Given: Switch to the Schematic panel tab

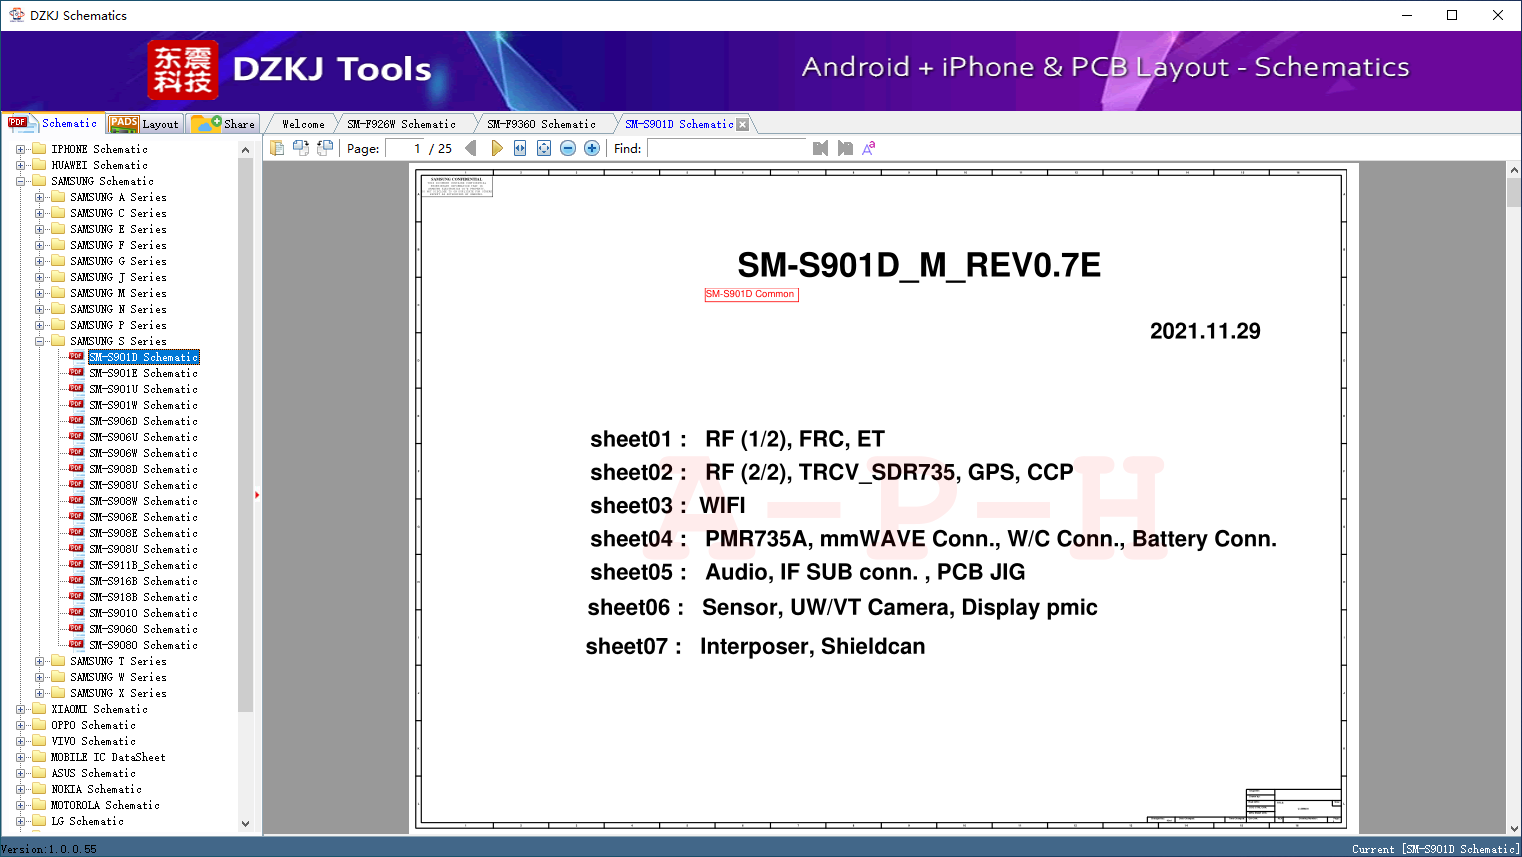Looking at the screenshot, I should [x=53, y=123].
